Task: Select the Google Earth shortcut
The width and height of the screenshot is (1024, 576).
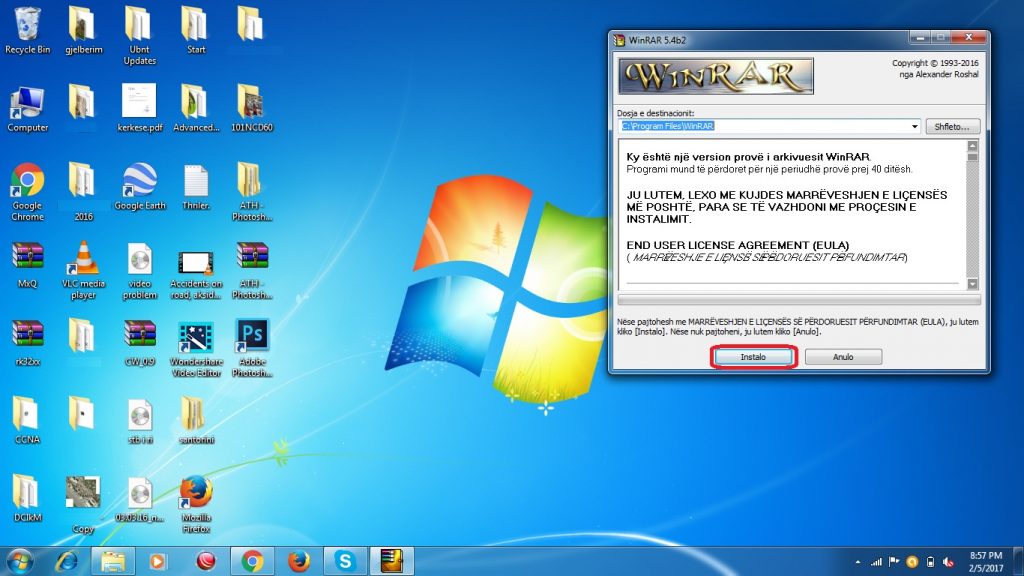Action: (x=139, y=186)
